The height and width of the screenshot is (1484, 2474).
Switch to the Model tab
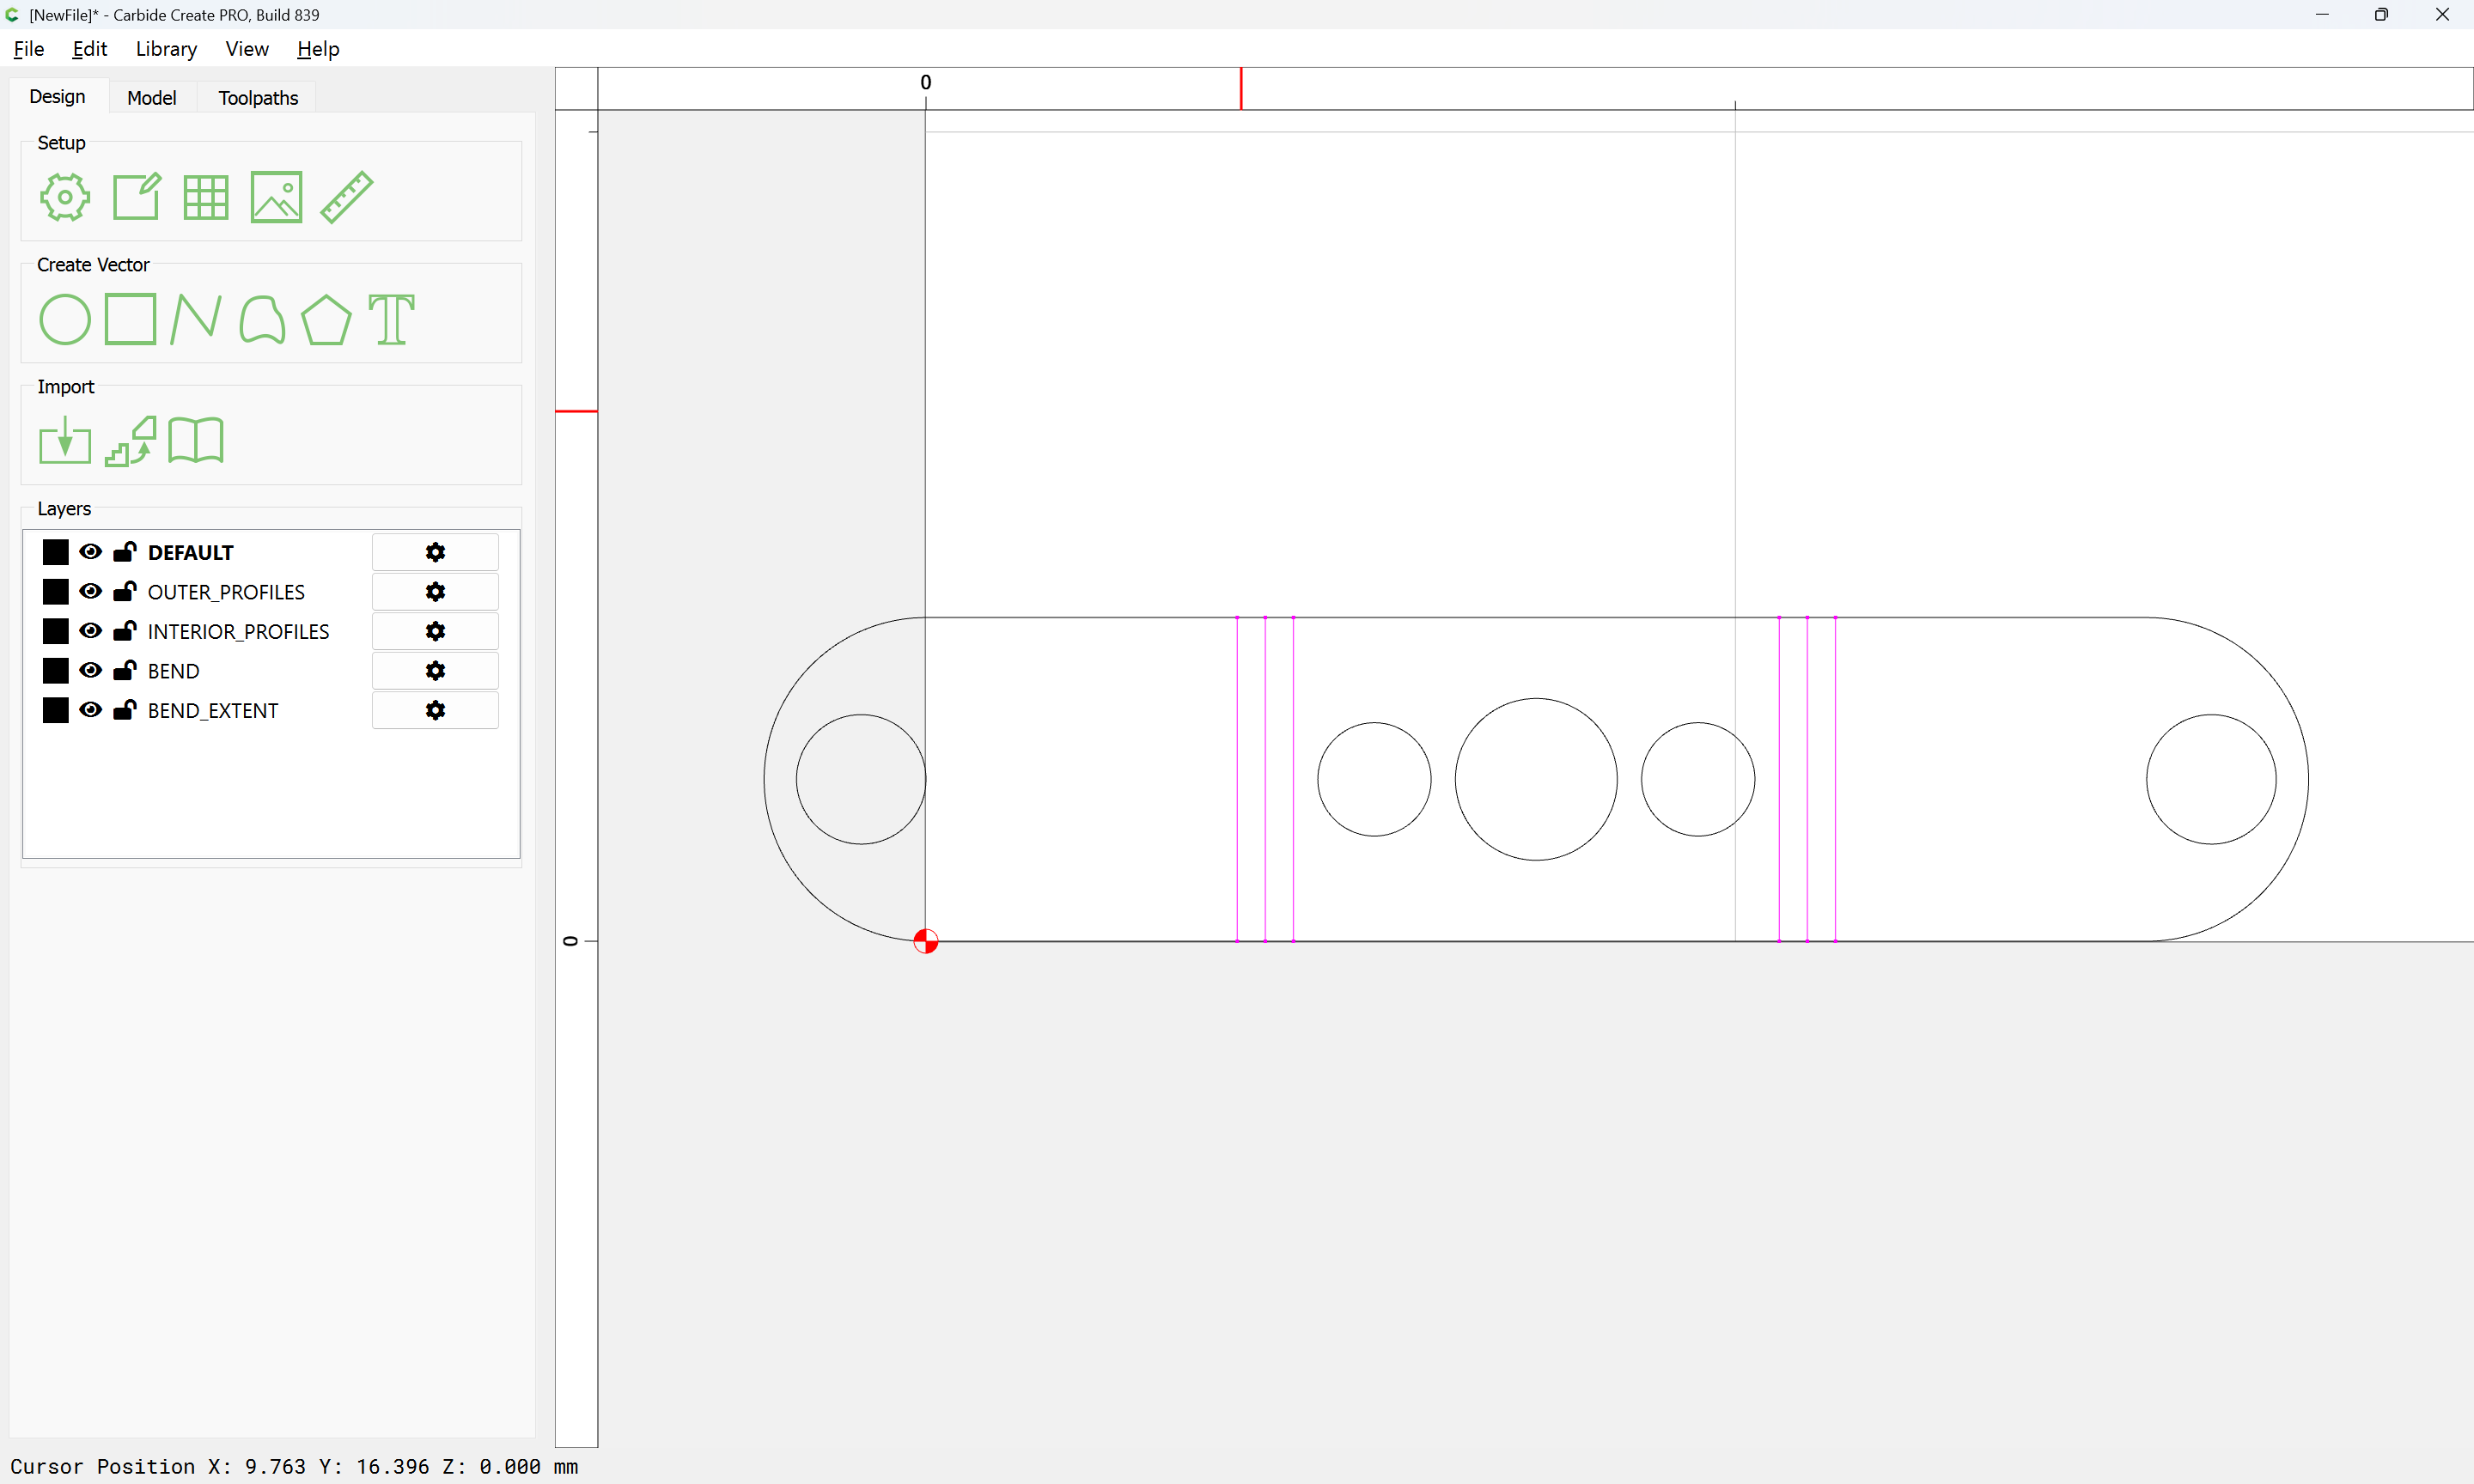[x=152, y=98]
